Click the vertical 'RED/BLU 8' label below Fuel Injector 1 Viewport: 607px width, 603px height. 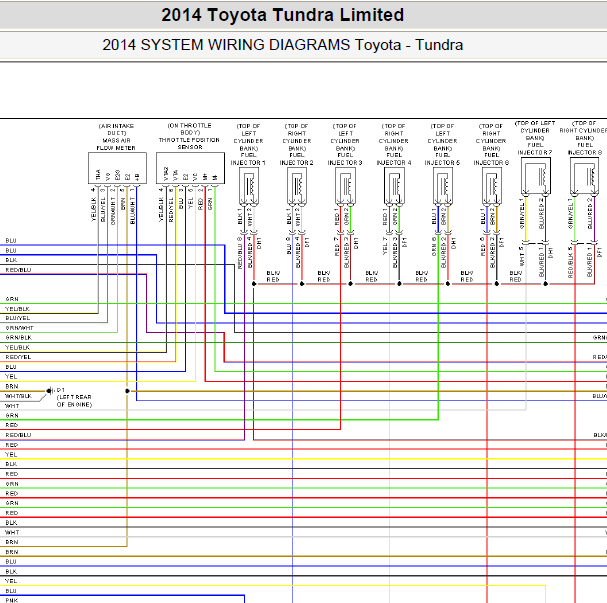pyautogui.click(x=240, y=253)
